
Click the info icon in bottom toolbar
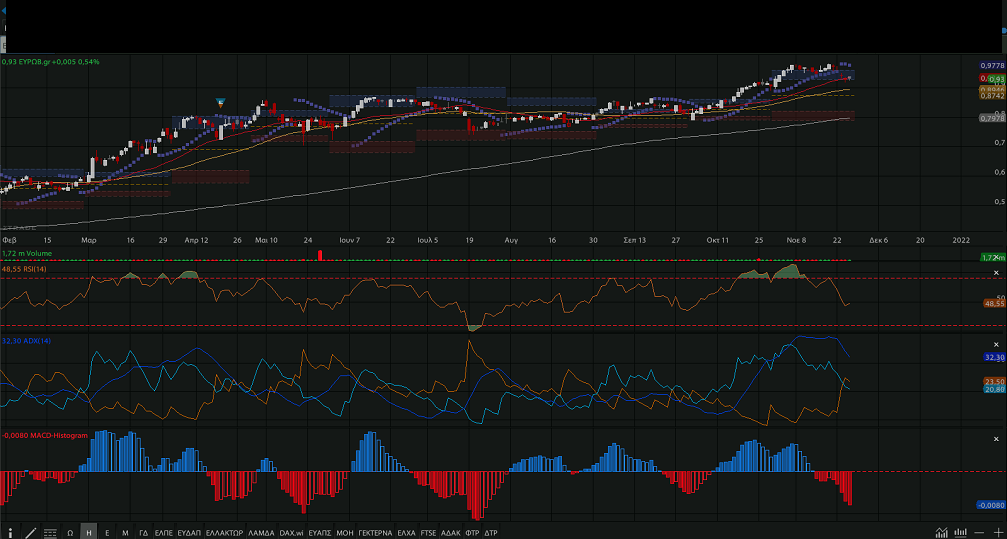point(10,532)
